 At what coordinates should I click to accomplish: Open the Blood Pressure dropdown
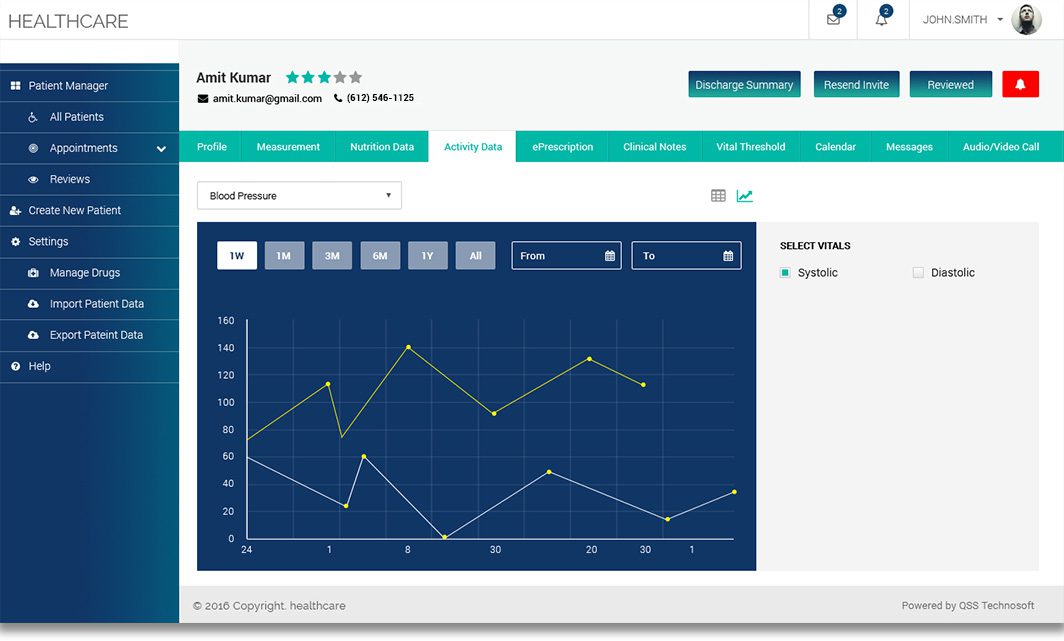(x=299, y=195)
